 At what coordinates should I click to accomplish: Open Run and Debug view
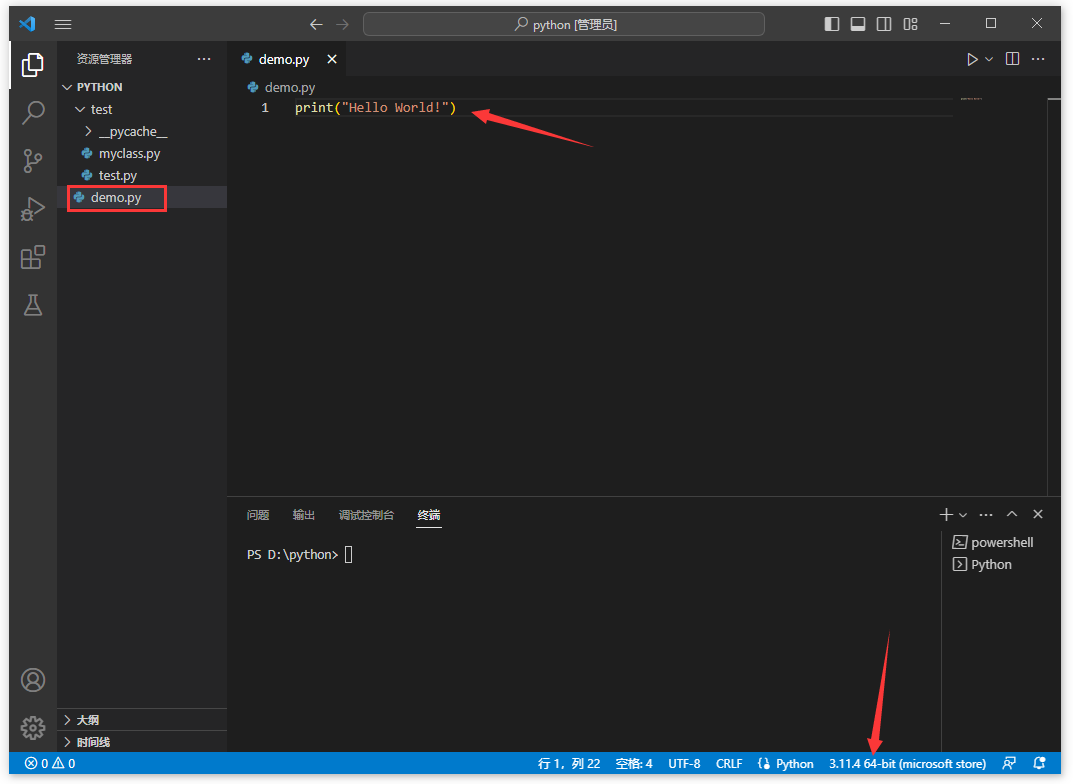33,209
